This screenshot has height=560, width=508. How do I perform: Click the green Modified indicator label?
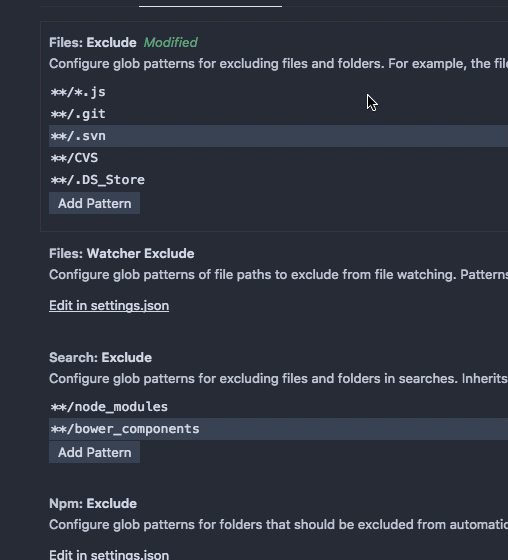tap(170, 42)
